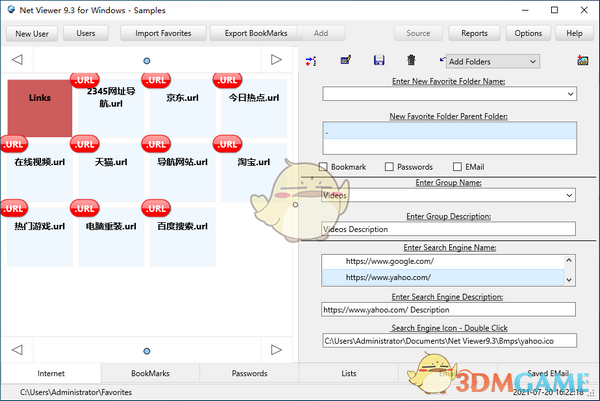The width and height of the screenshot is (600, 401).
Task: Expand the Group Name dropdown showing Videos
Action: pos(569,195)
